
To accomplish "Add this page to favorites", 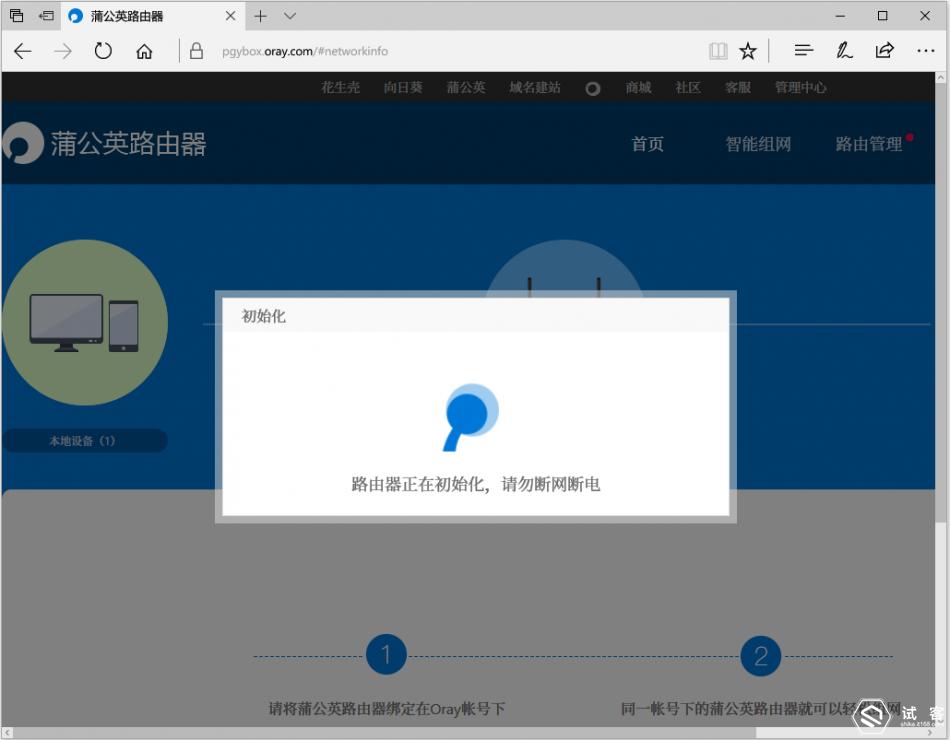I will point(746,50).
